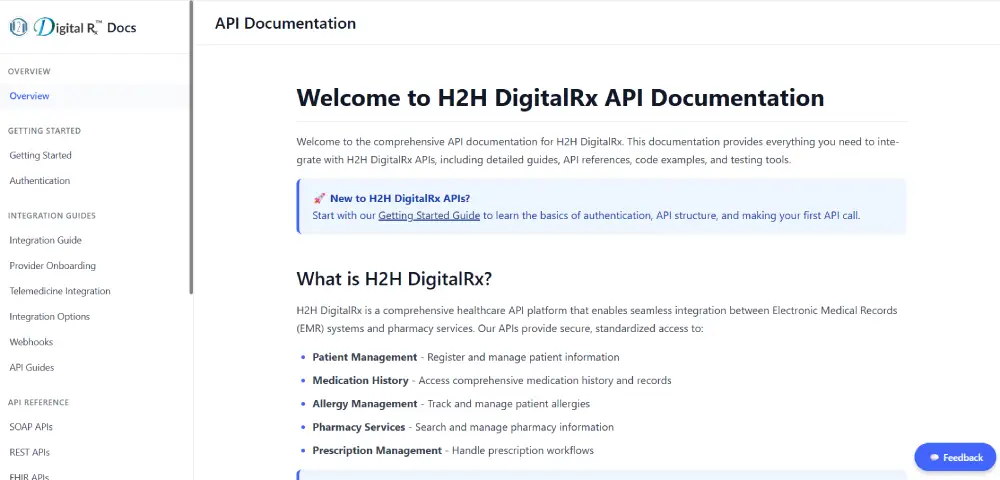
Task: Click the H2H circular logo icon
Action: [18, 27]
